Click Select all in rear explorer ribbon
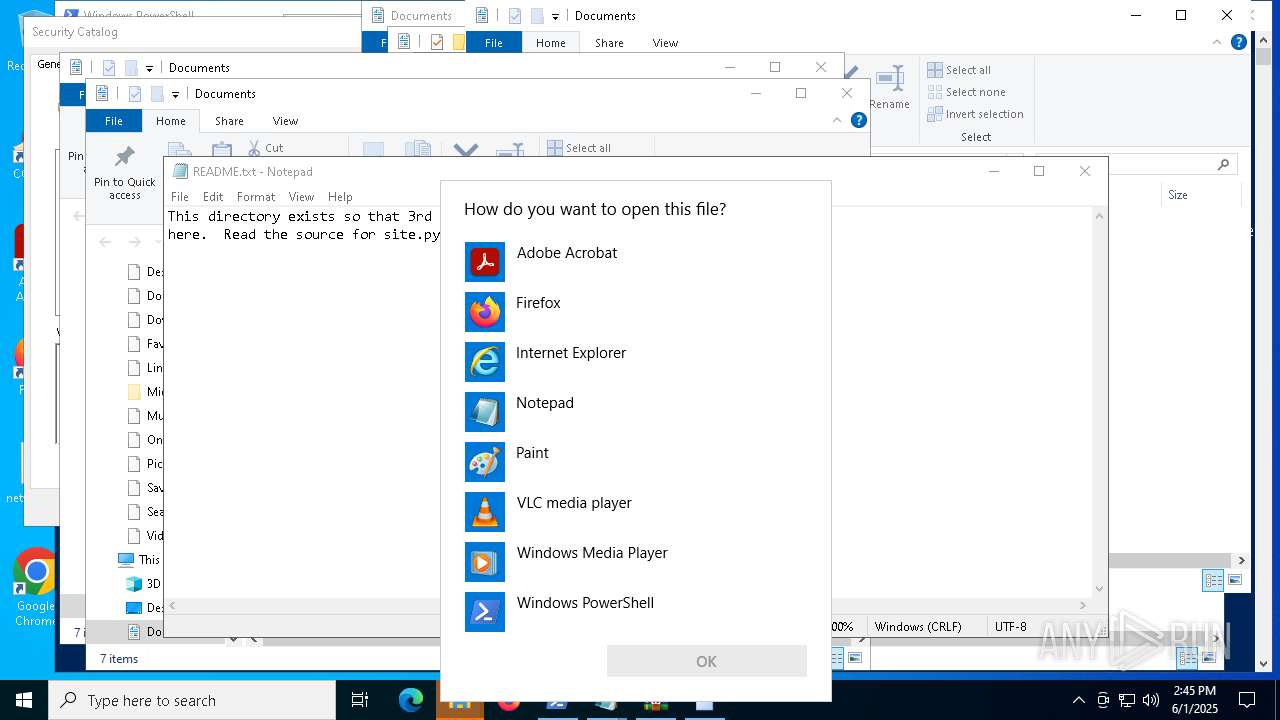 click(959, 70)
